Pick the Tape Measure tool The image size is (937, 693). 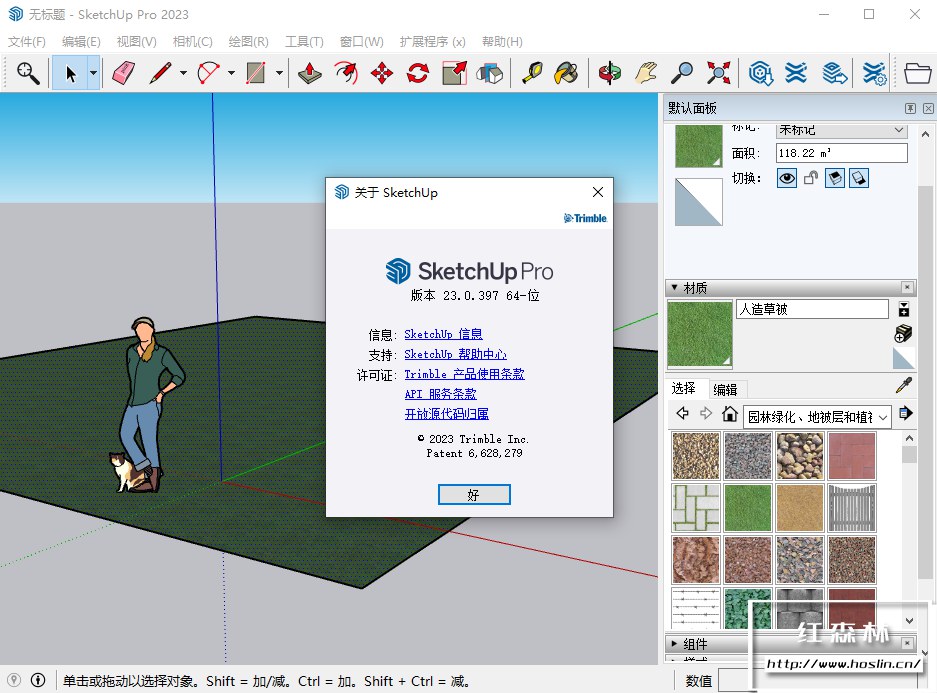531,73
